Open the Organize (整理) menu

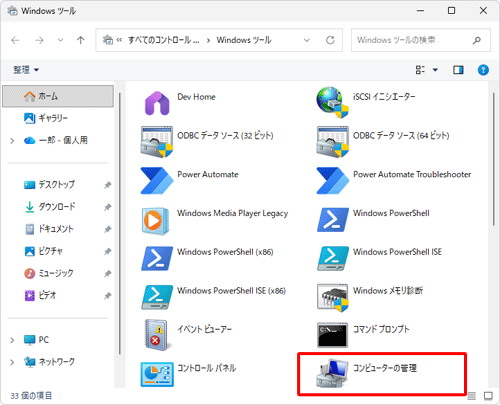coord(26,70)
